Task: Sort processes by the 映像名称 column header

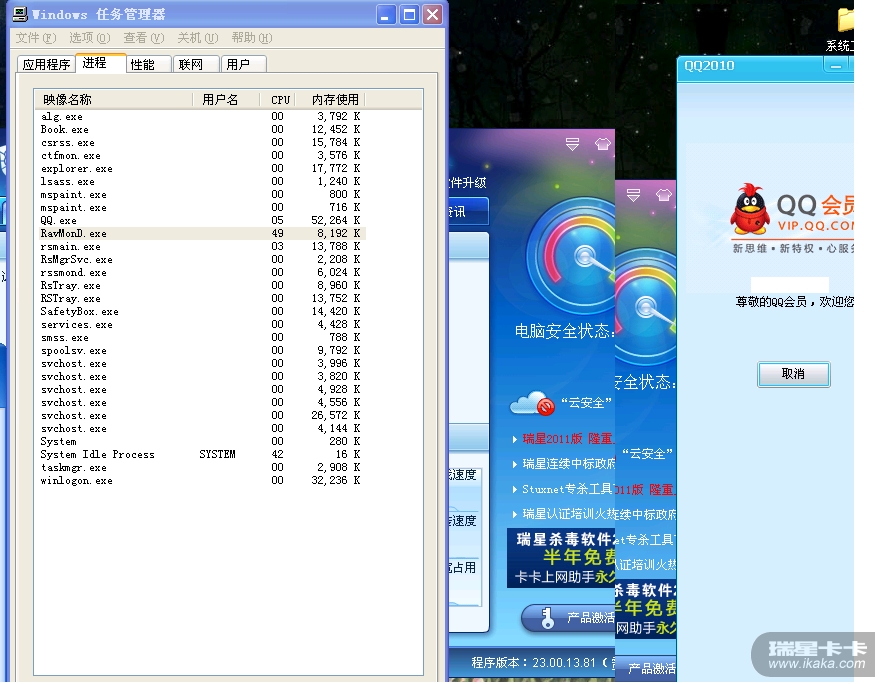Action: [113, 100]
